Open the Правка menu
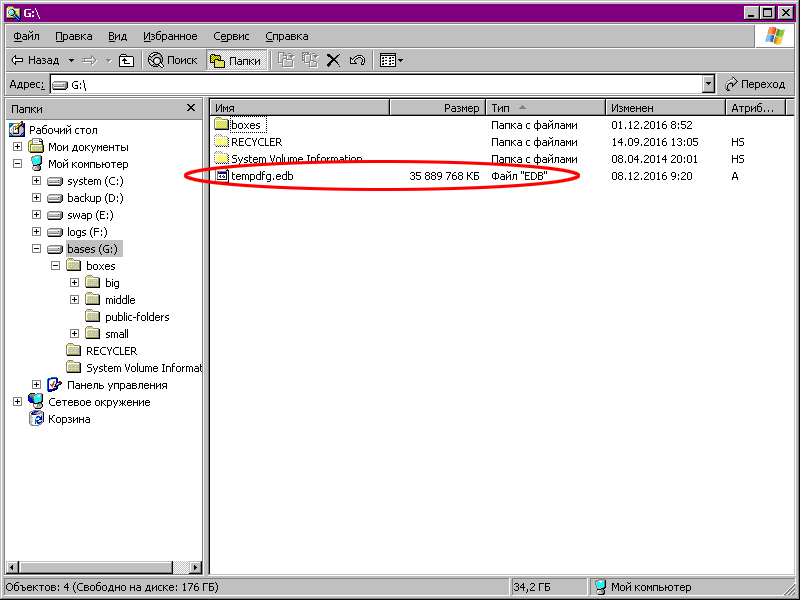This screenshot has width=800, height=600. [x=74, y=36]
